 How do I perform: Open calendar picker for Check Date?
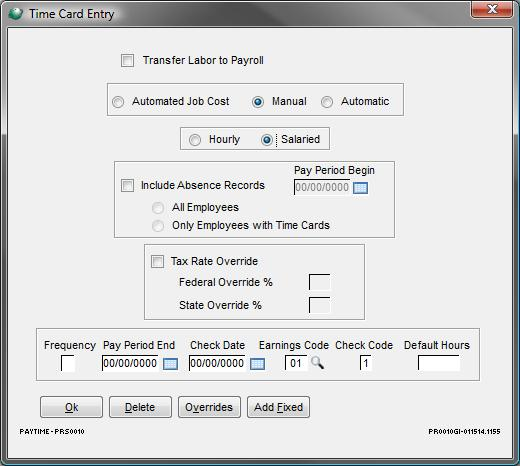pos(257,364)
